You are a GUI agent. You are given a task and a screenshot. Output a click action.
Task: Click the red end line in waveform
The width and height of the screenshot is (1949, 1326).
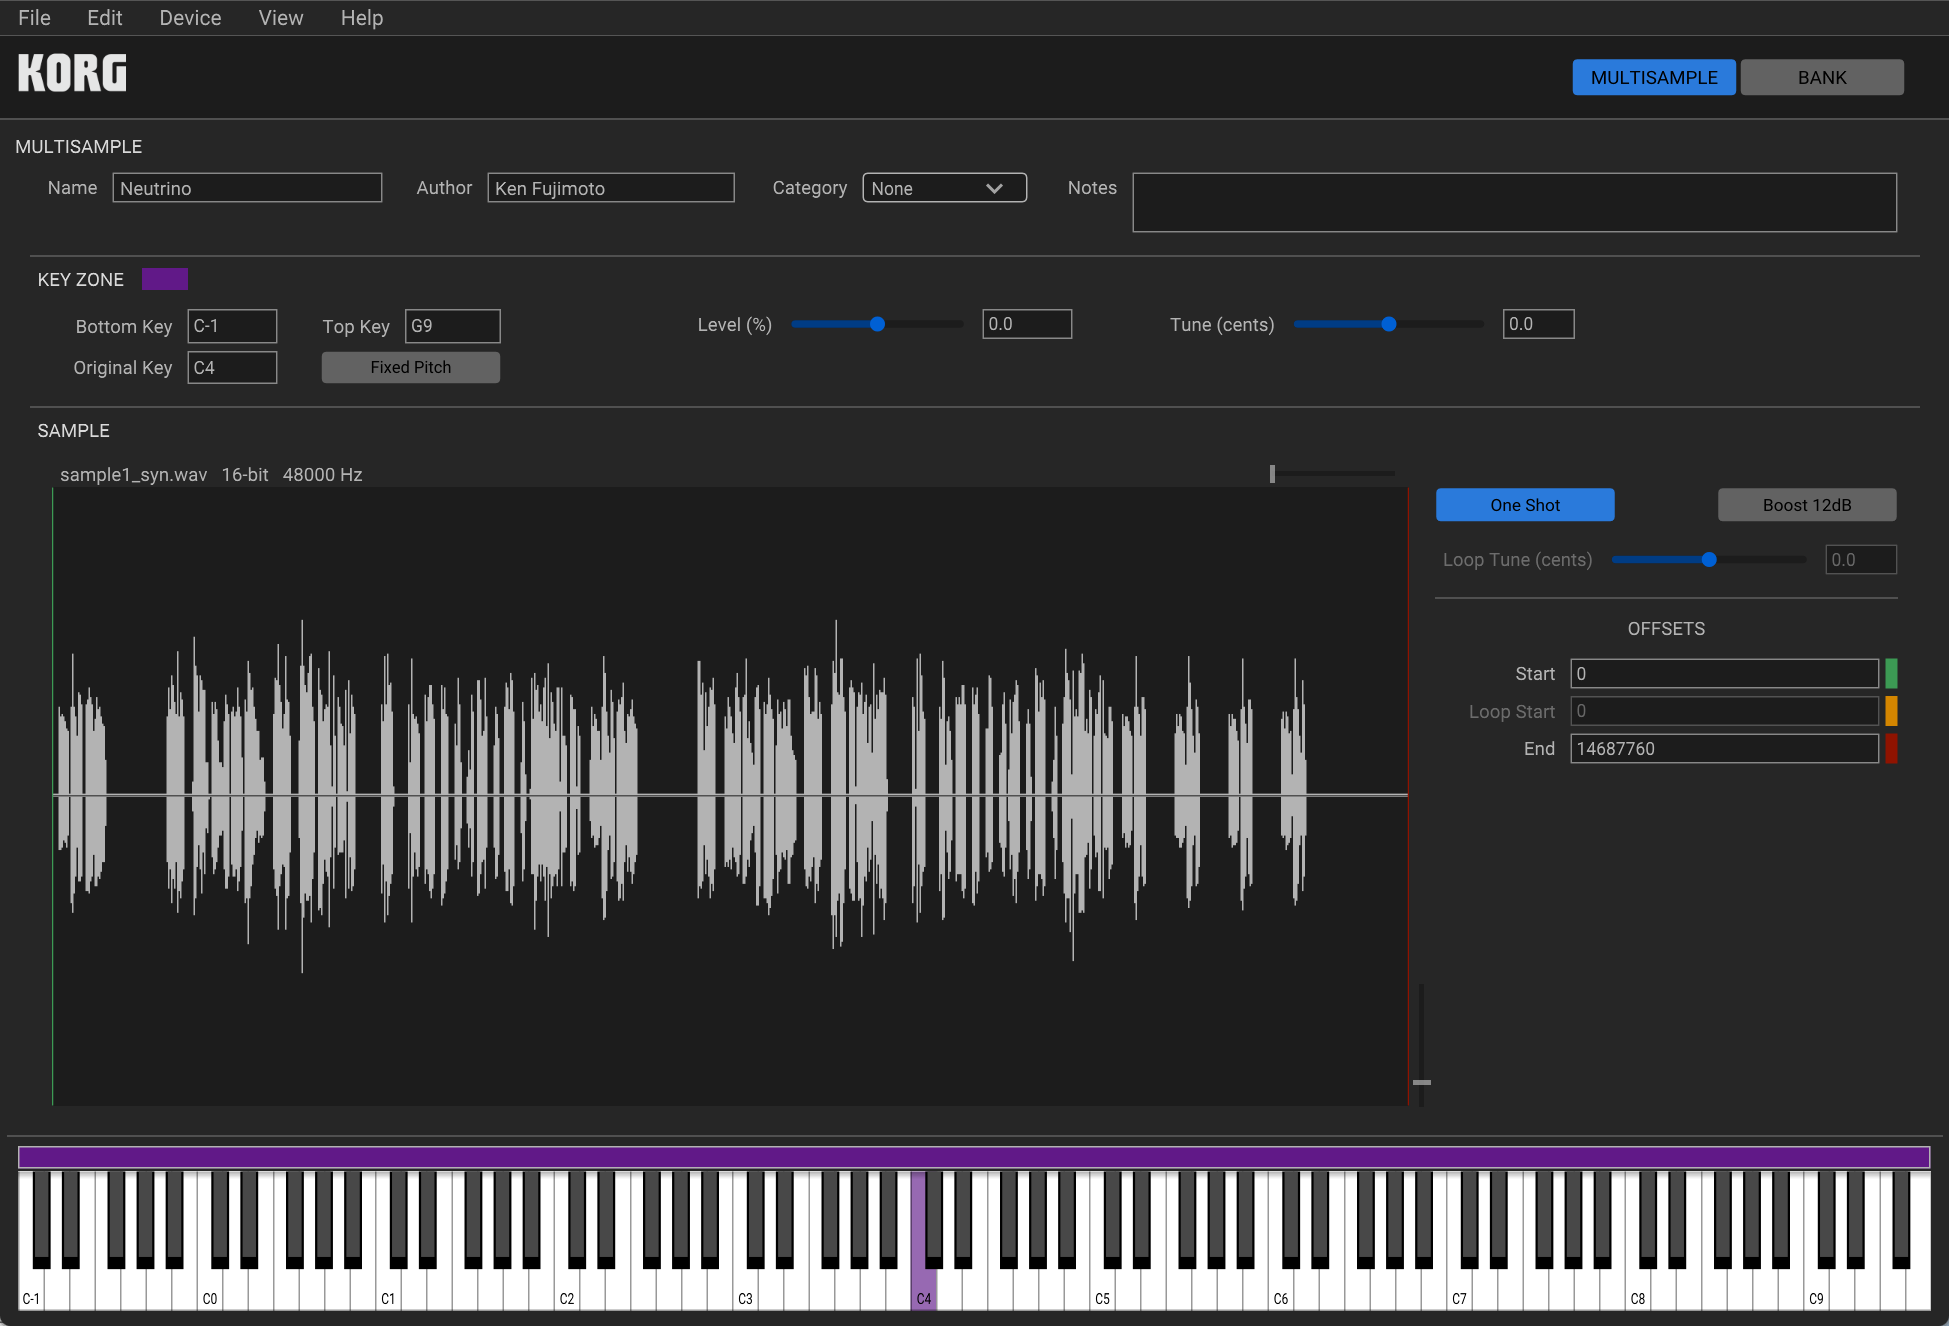1409,796
